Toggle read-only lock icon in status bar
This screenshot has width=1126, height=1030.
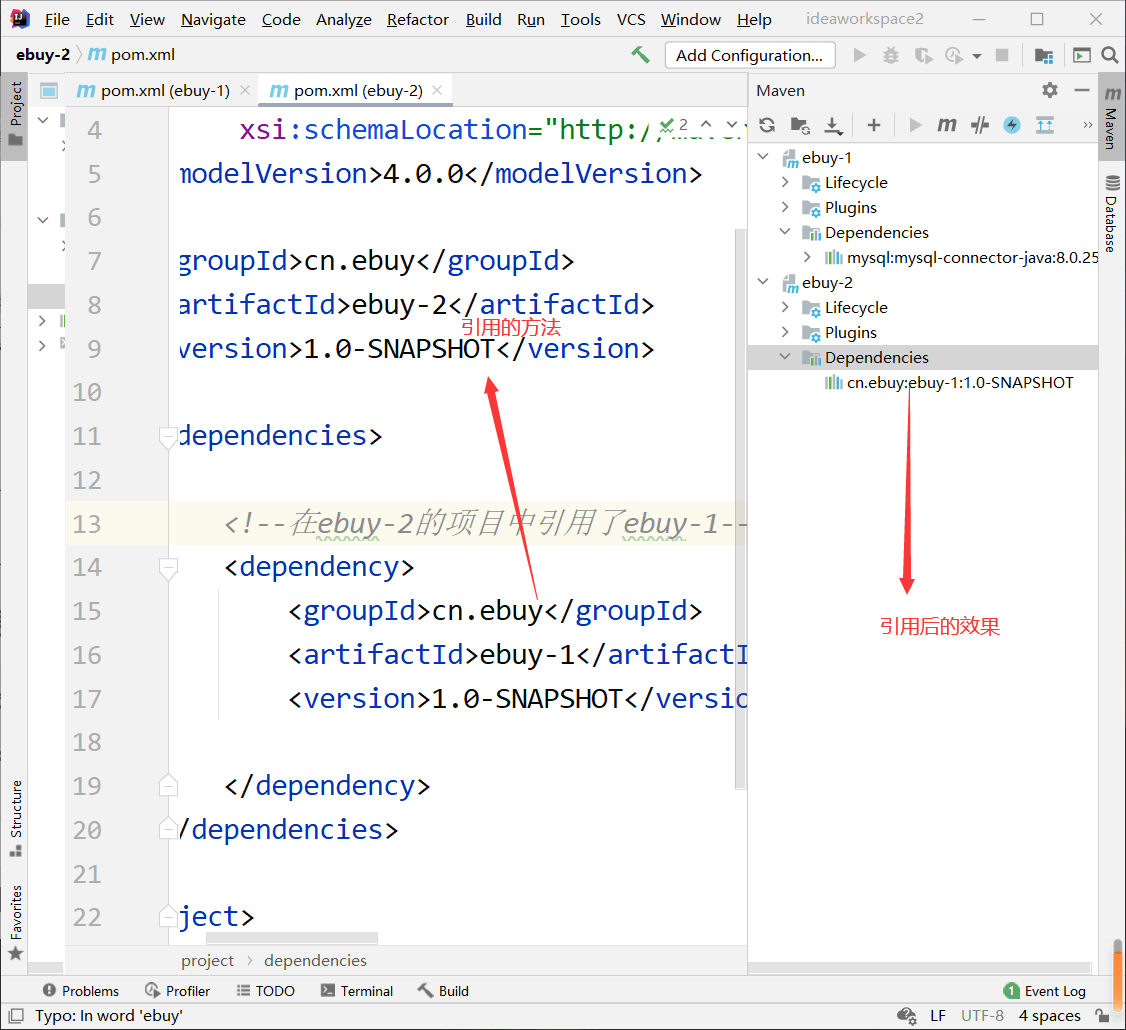(x=1102, y=1016)
